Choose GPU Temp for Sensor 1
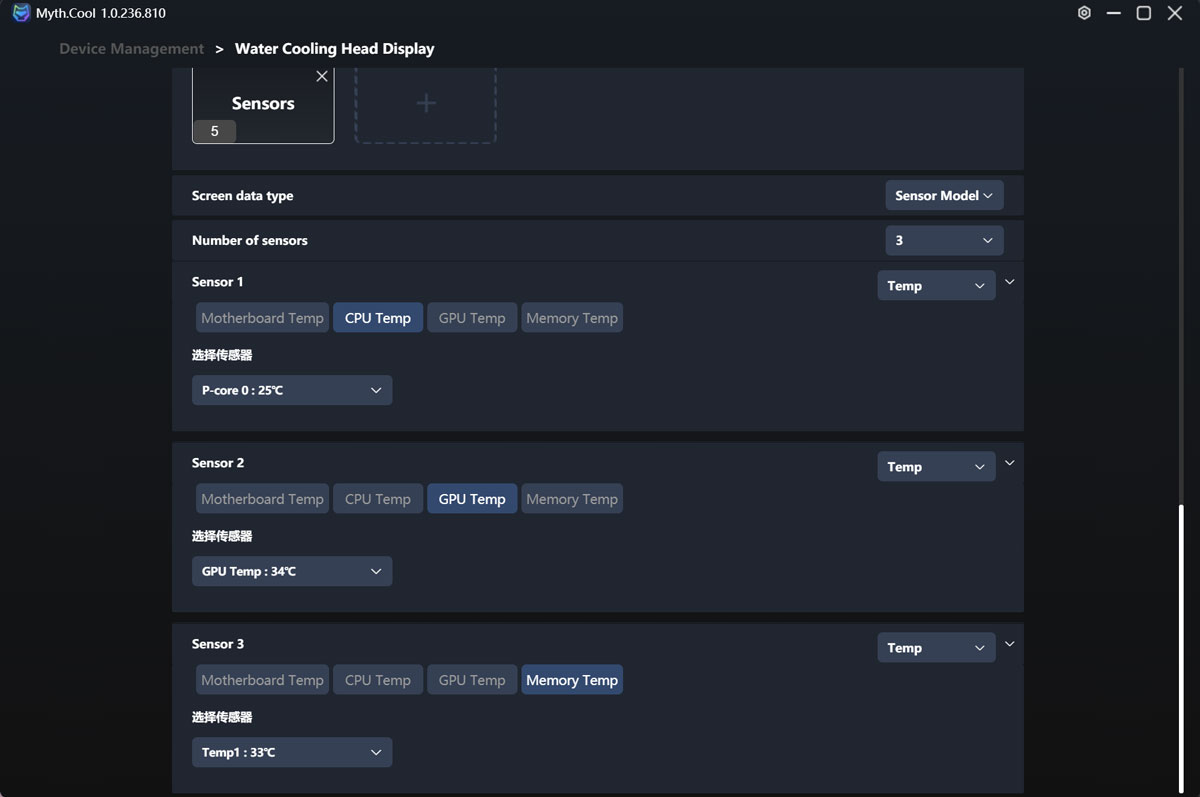Image resolution: width=1200 pixels, height=797 pixels. tap(472, 318)
